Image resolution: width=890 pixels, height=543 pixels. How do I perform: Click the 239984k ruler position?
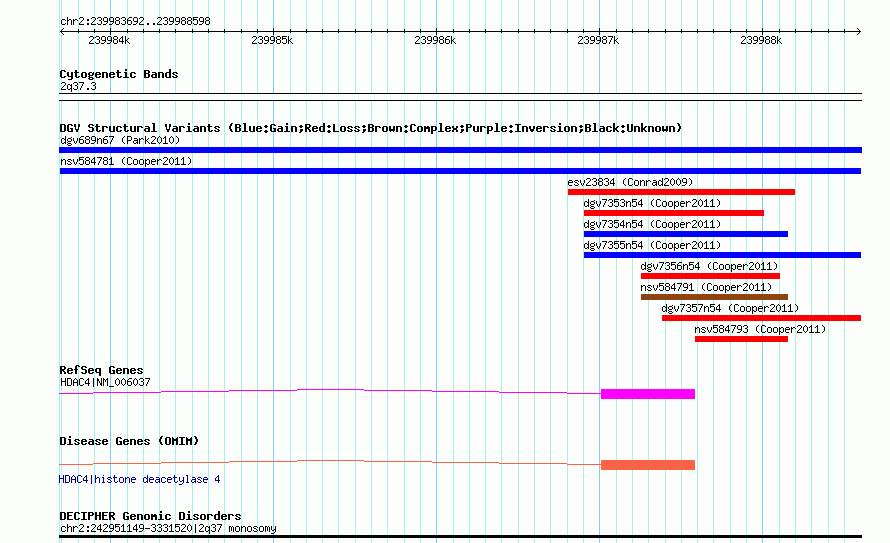[109, 40]
